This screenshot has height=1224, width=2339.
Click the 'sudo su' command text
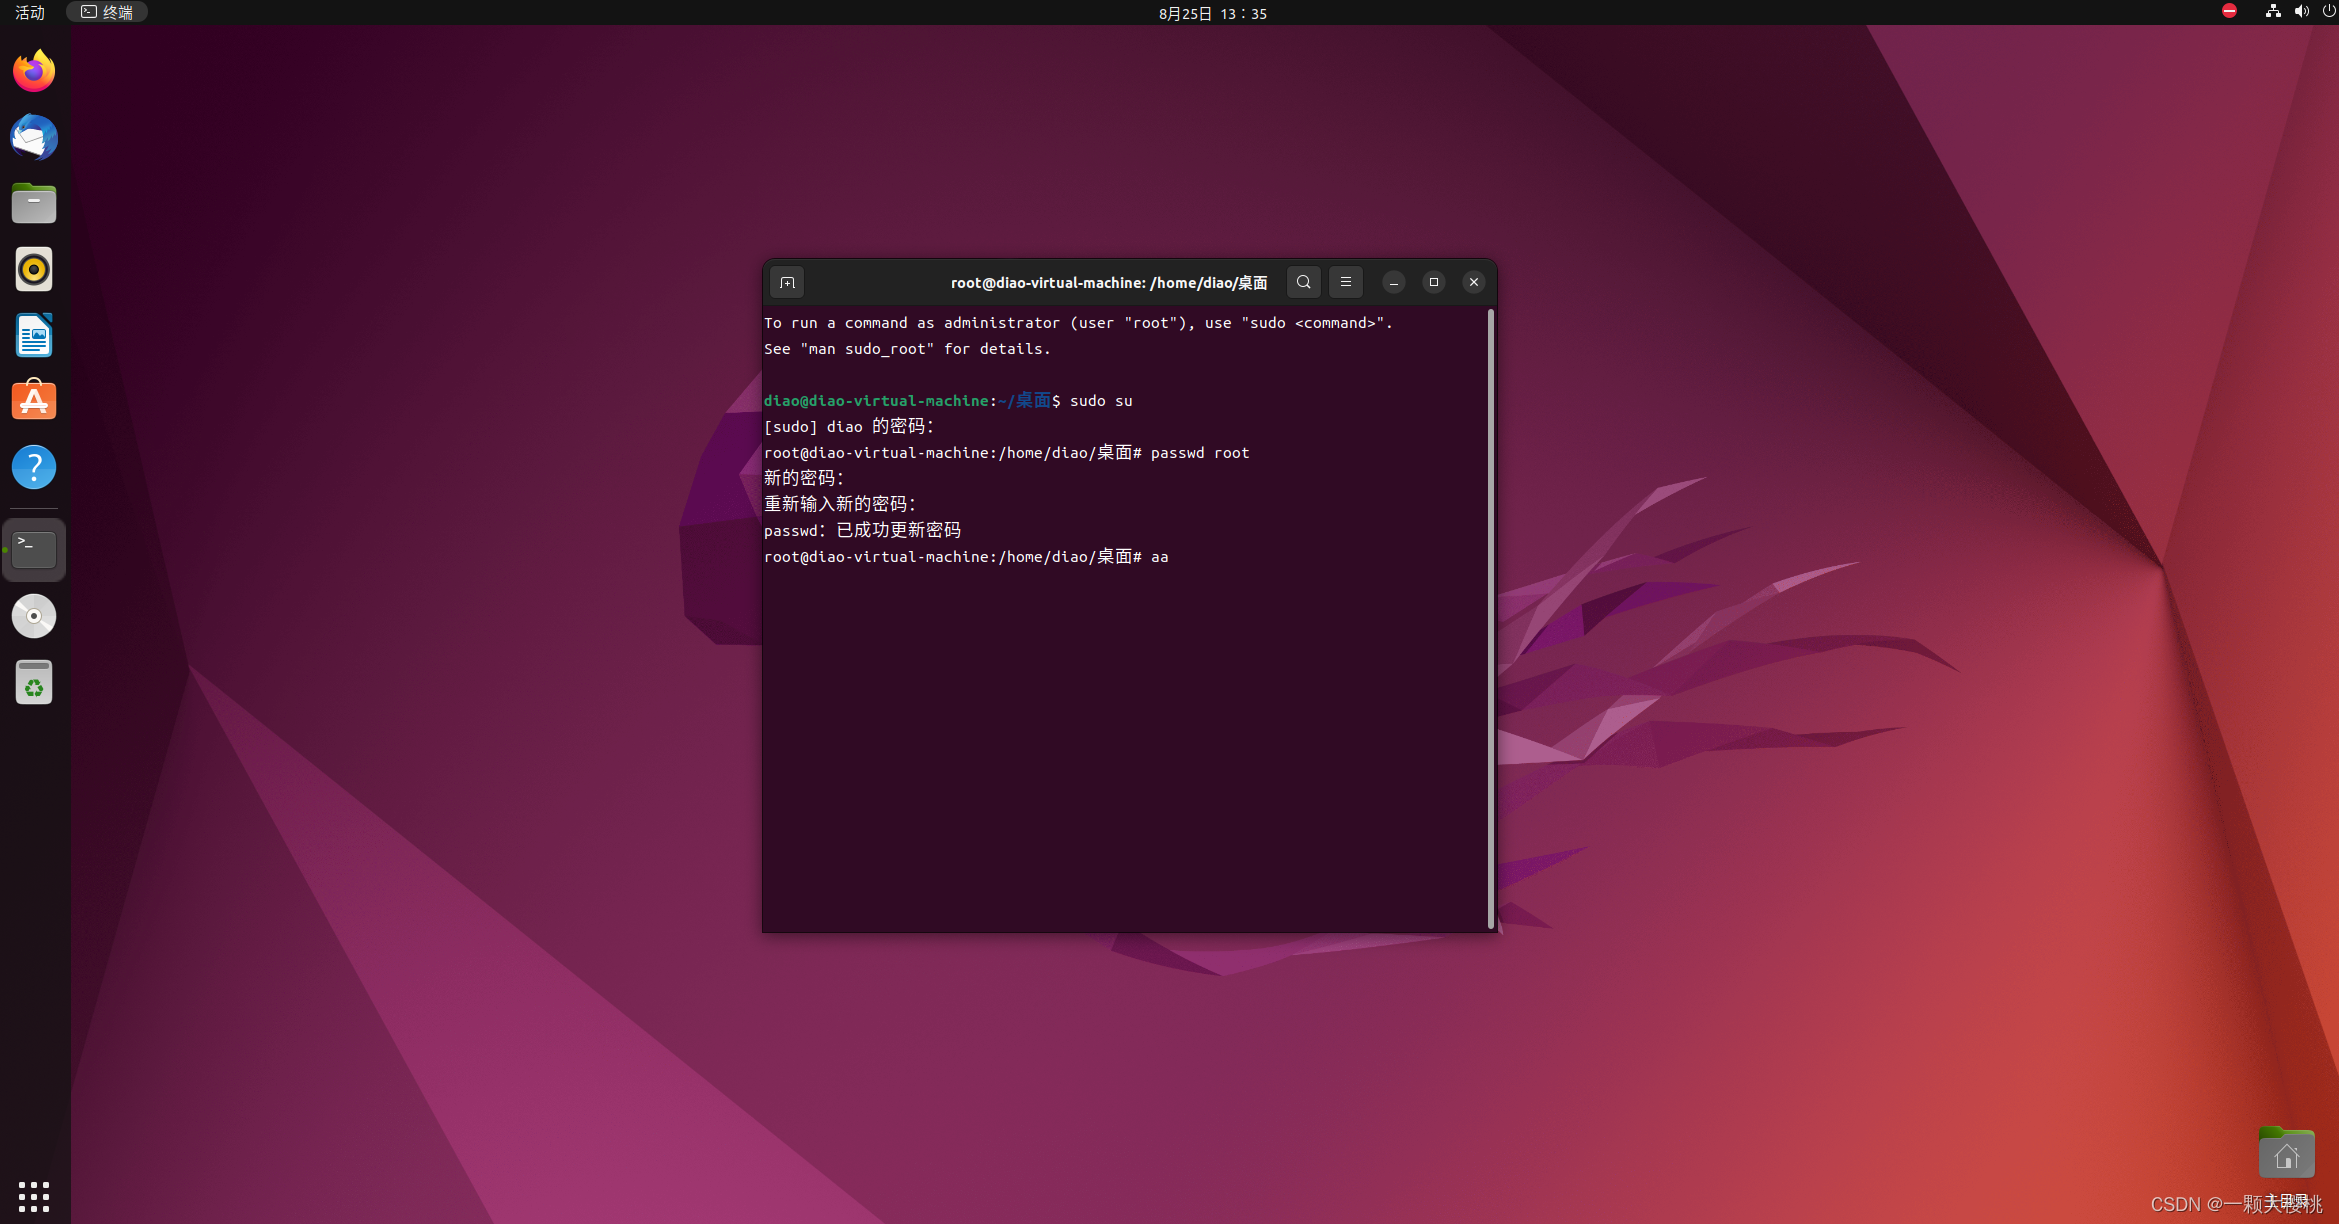point(1101,401)
